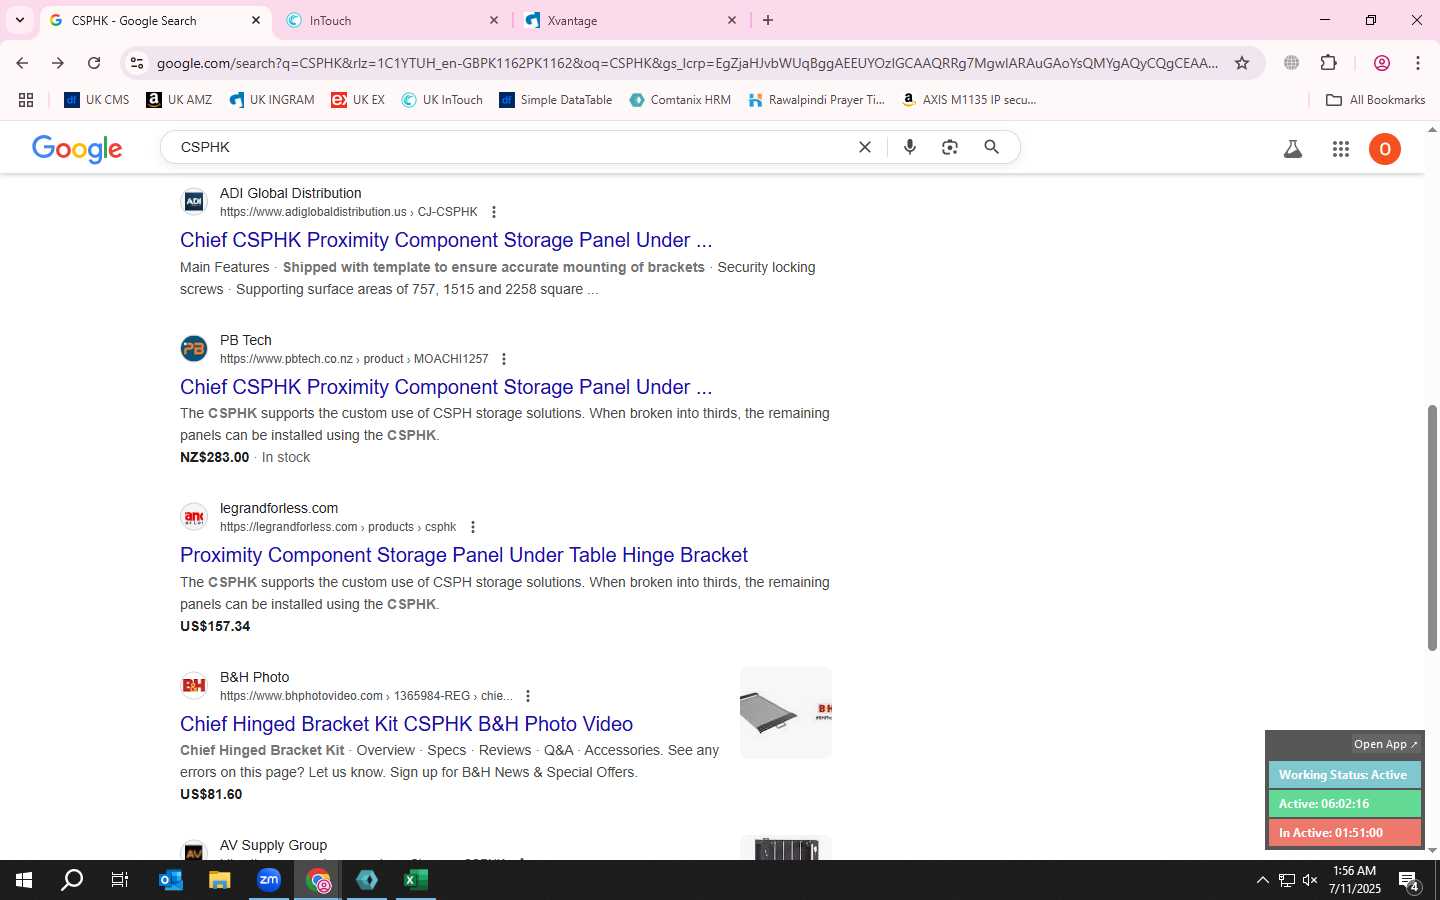Open more options for legrandforless.com result
1440x900 pixels.
point(472,527)
